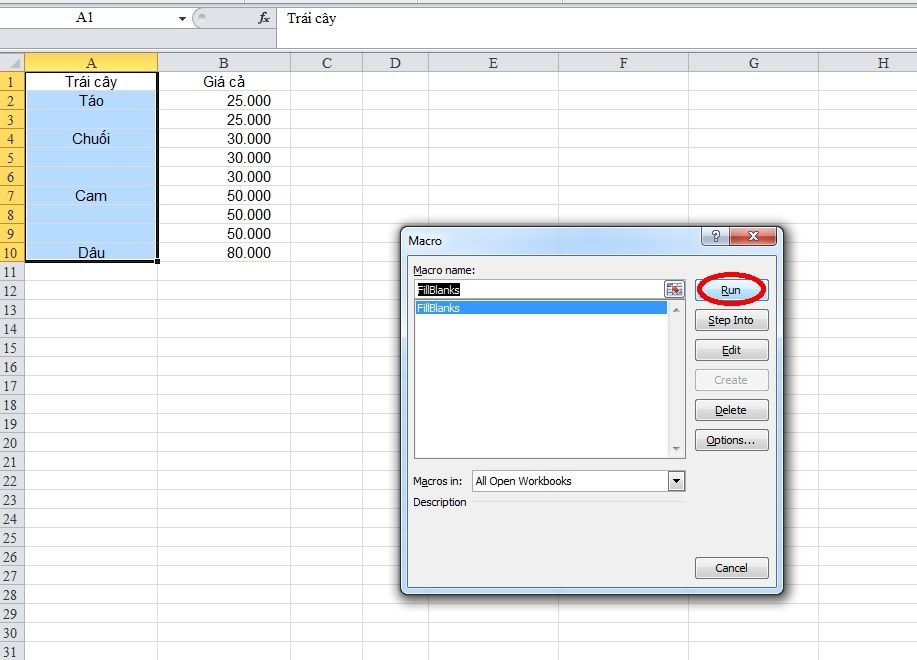Viewport: 917px width, 660px height.
Task: Select column B header
Action: click(x=223, y=63)
